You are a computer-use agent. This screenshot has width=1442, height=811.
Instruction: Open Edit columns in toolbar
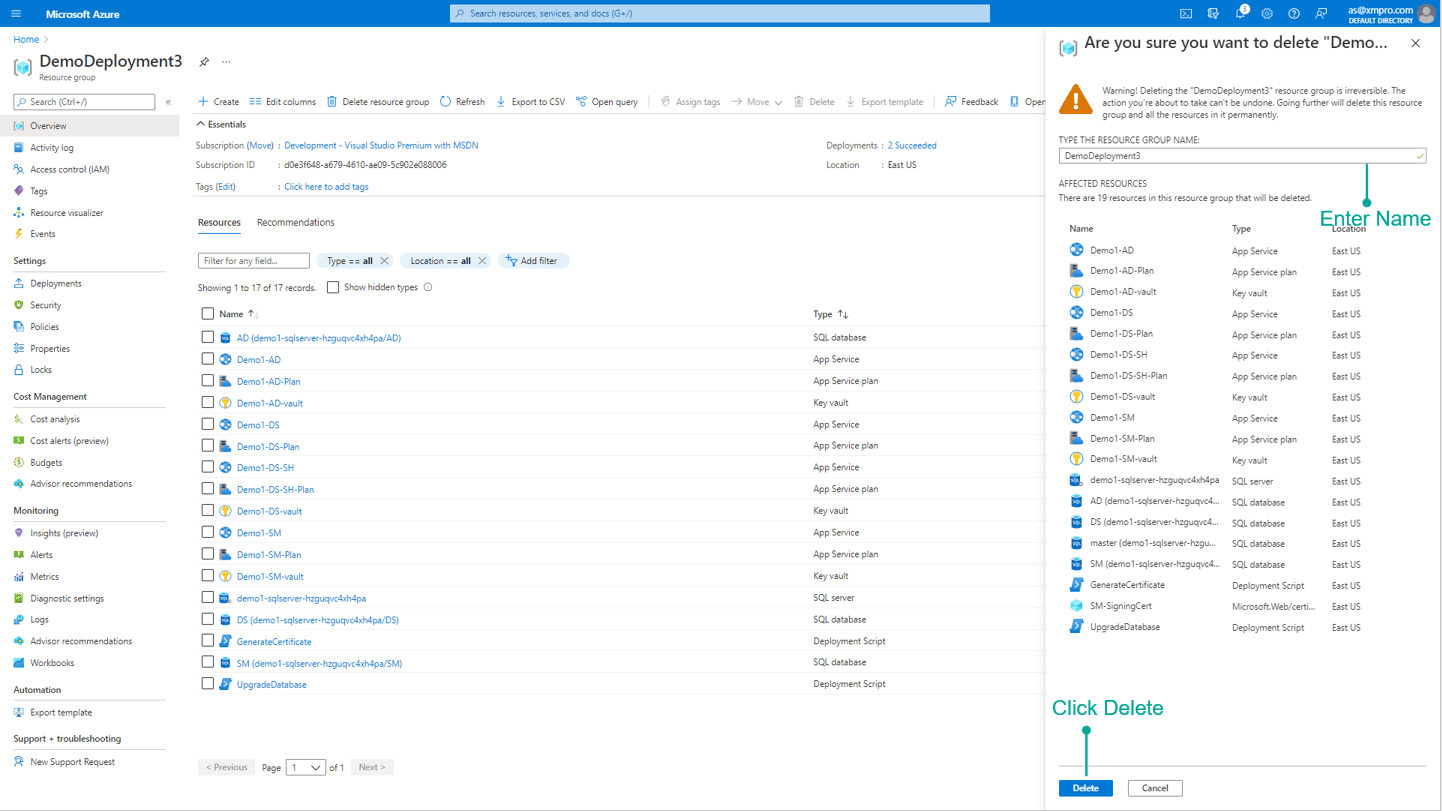tap(282, 102)
